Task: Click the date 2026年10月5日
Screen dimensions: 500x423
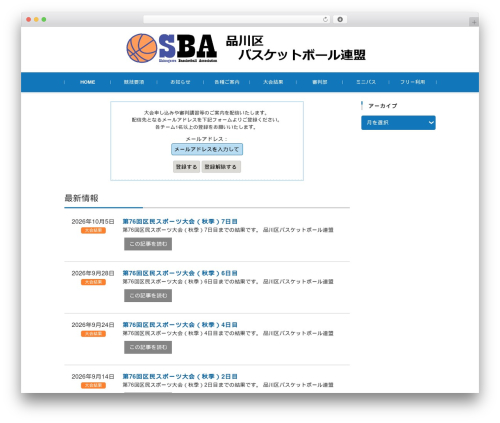Action: (x=93, y=222)
